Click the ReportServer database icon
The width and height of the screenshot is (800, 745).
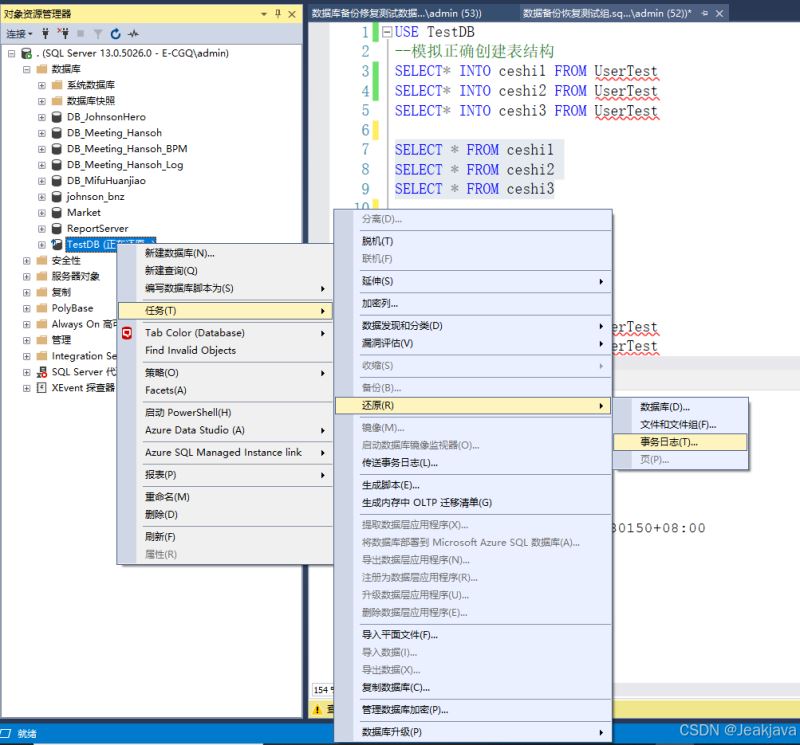[x=57, y=229]
